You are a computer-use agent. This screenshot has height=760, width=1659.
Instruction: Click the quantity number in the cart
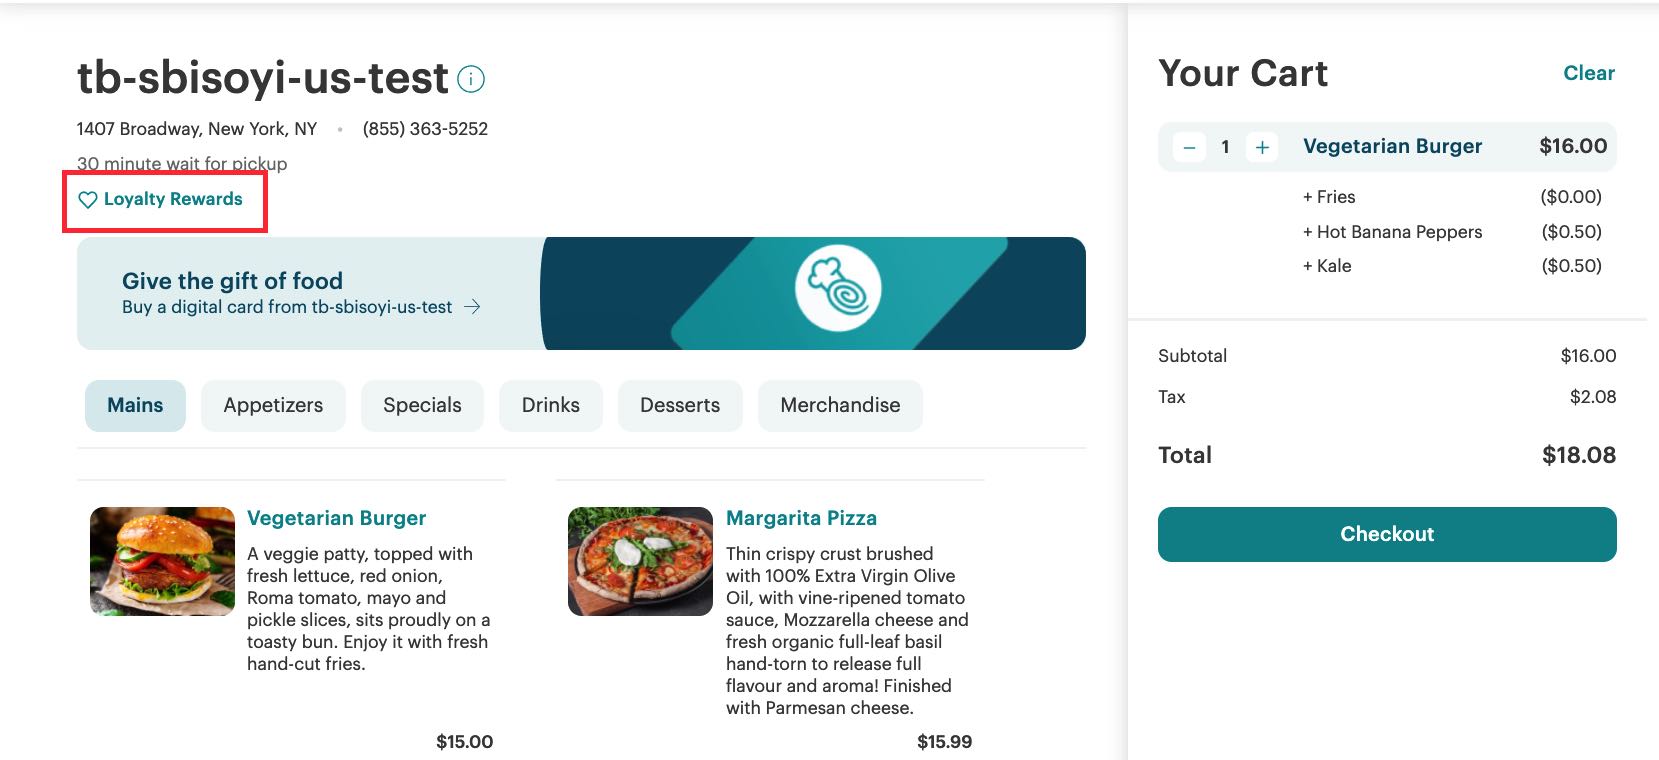pos(1226,146)
